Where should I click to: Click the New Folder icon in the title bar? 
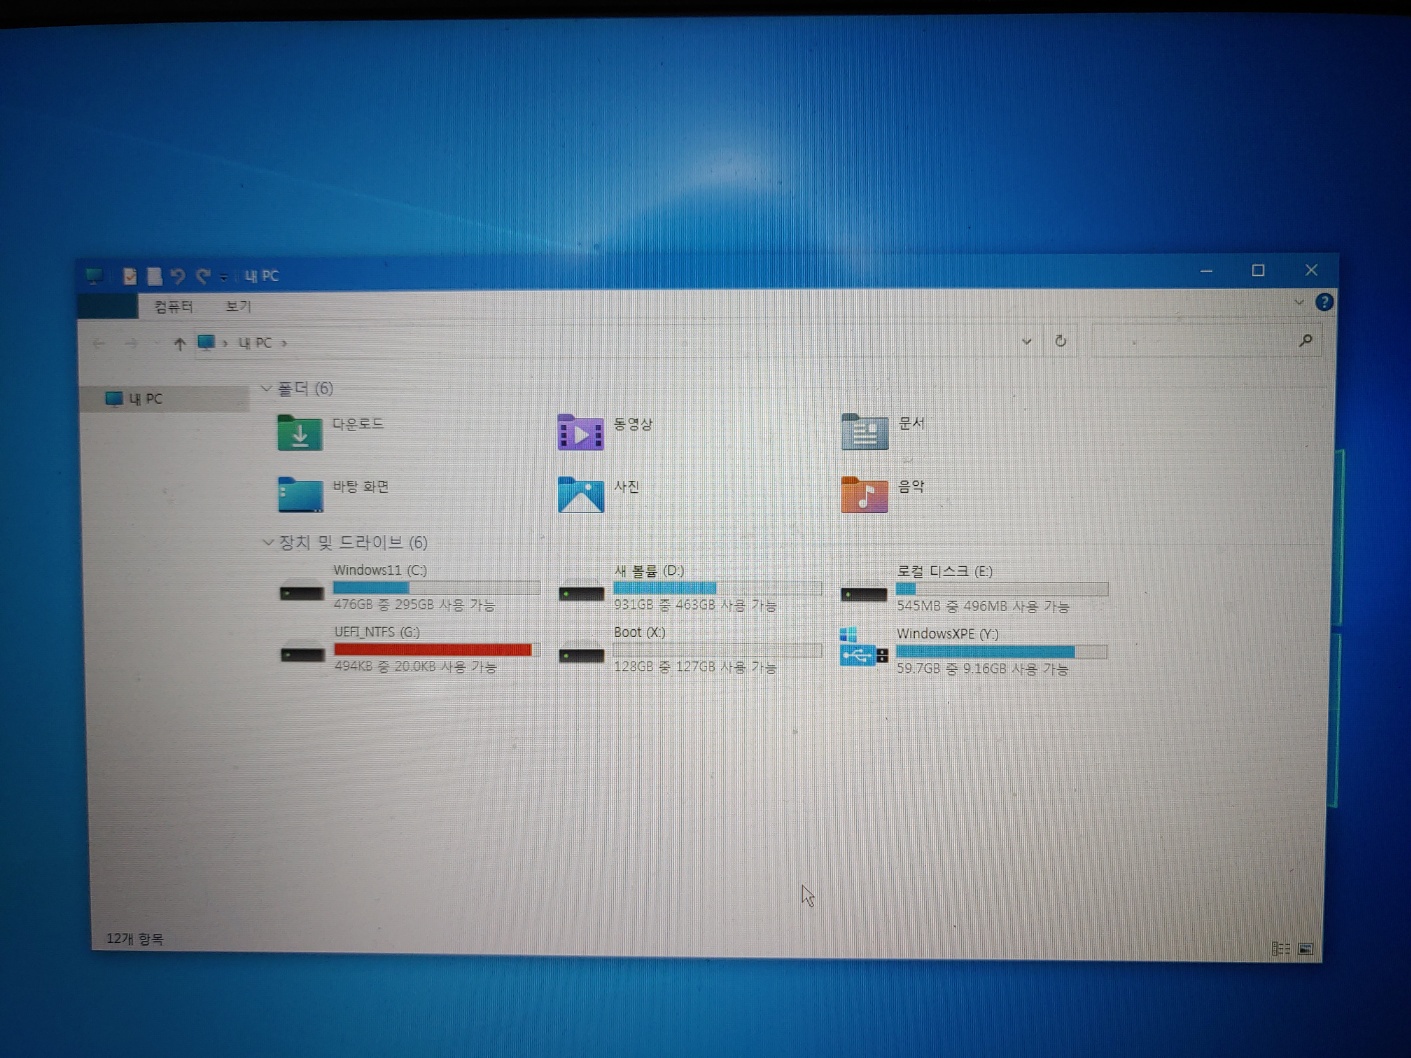[x=154, y=276]
